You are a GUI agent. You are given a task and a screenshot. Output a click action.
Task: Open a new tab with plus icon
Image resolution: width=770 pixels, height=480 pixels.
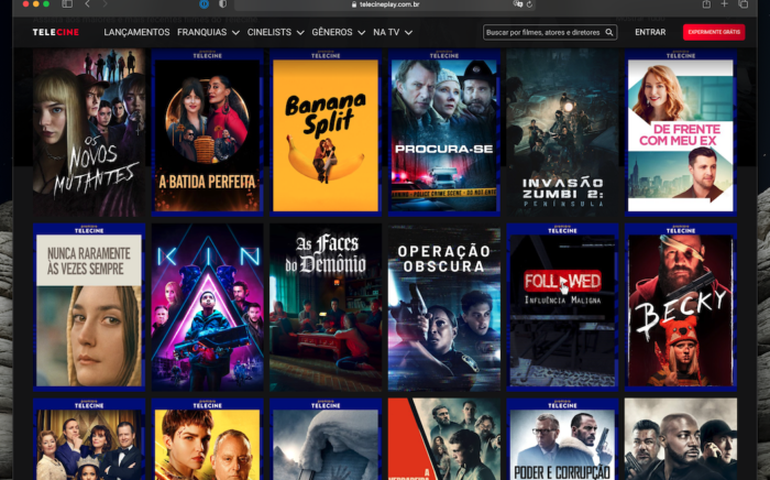point(724,4)
